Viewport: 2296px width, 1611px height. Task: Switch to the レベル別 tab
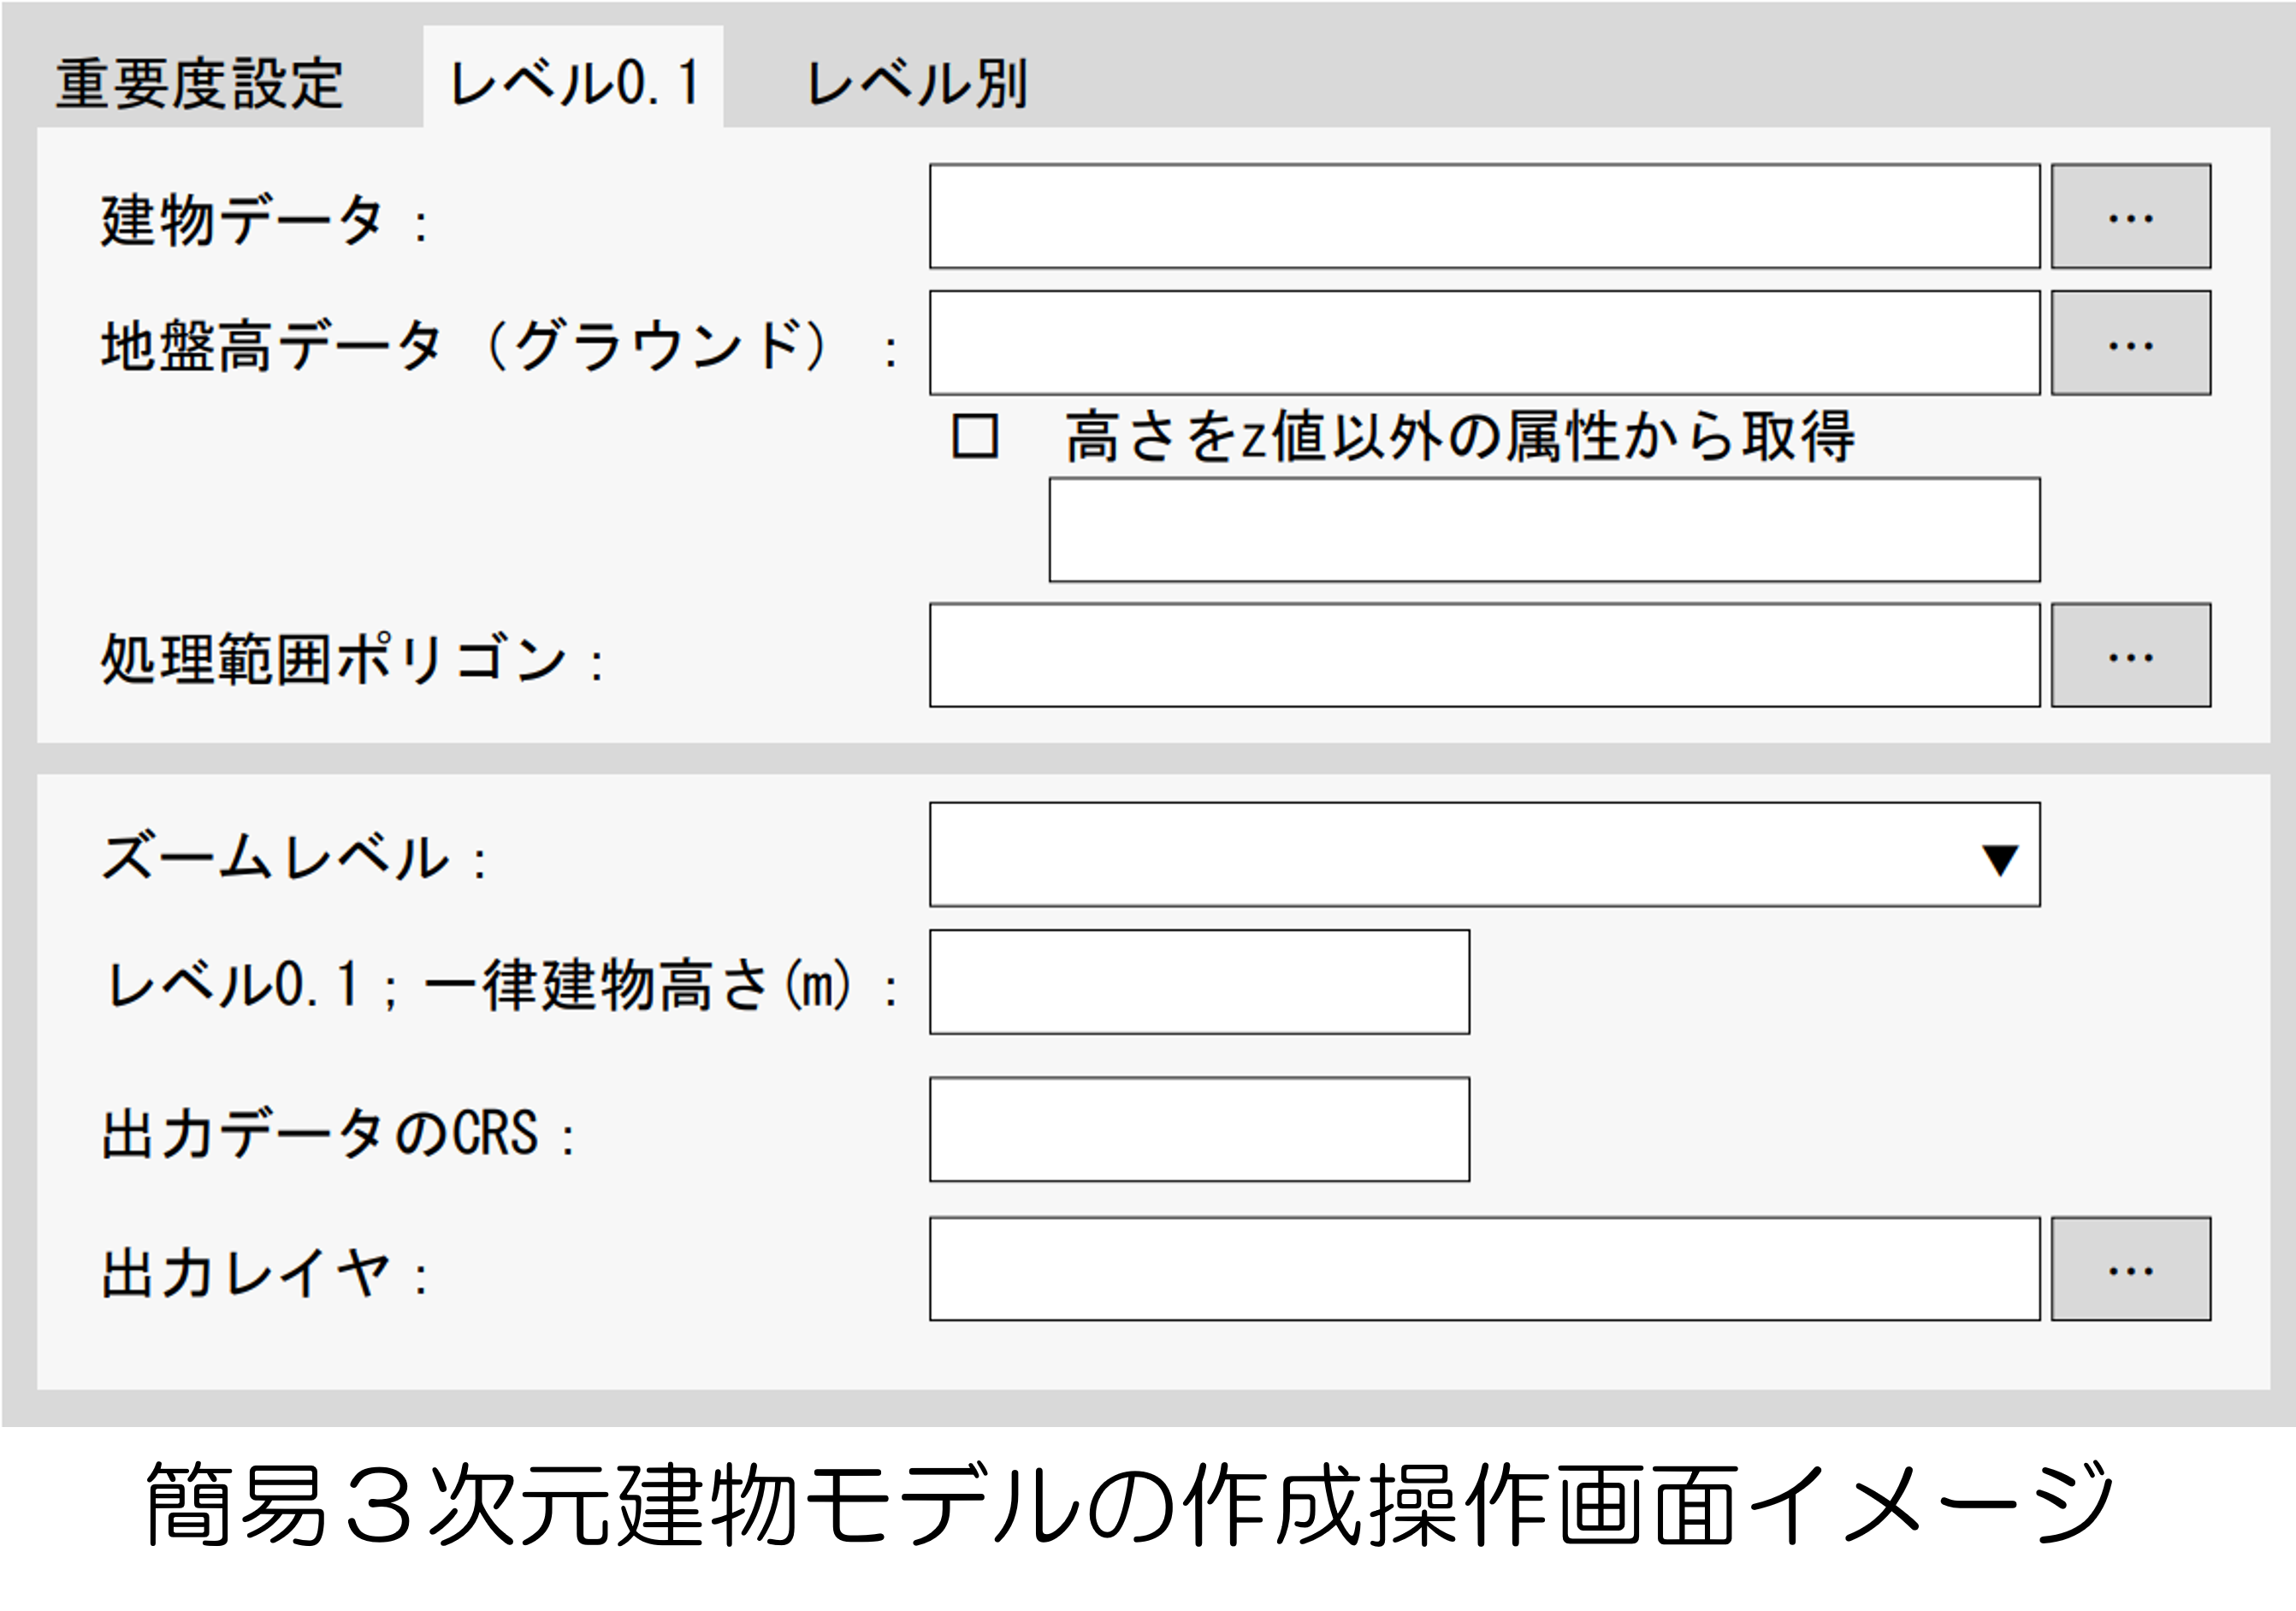pyautogui.click(x=916, y=83)
